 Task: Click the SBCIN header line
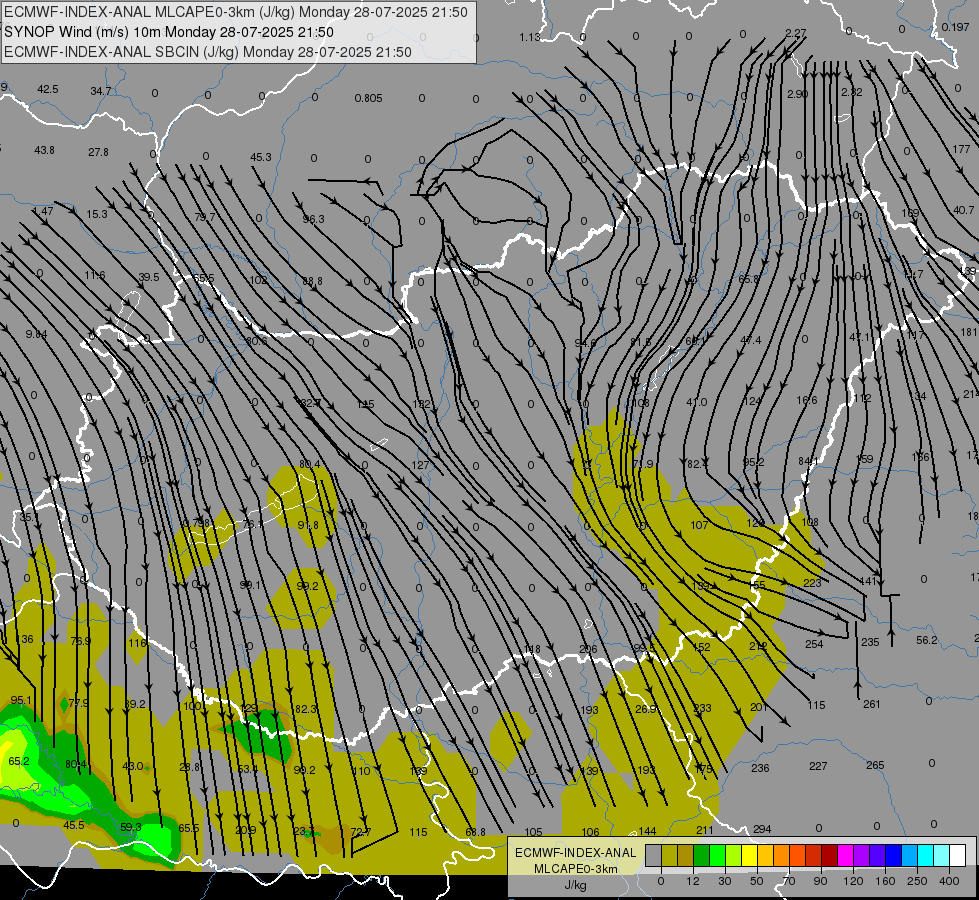(x=208, y=52)
